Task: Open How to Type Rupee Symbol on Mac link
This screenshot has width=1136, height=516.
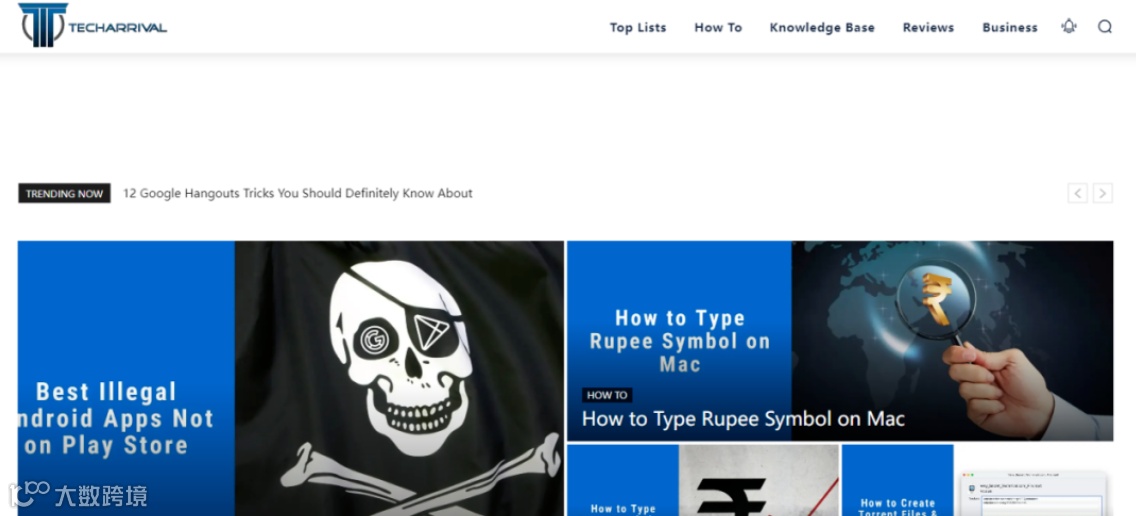Action: [743, 419]
